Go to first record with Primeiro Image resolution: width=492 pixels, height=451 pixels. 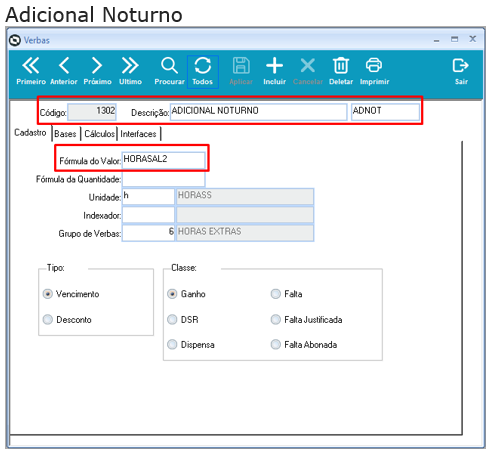(31, 71)
